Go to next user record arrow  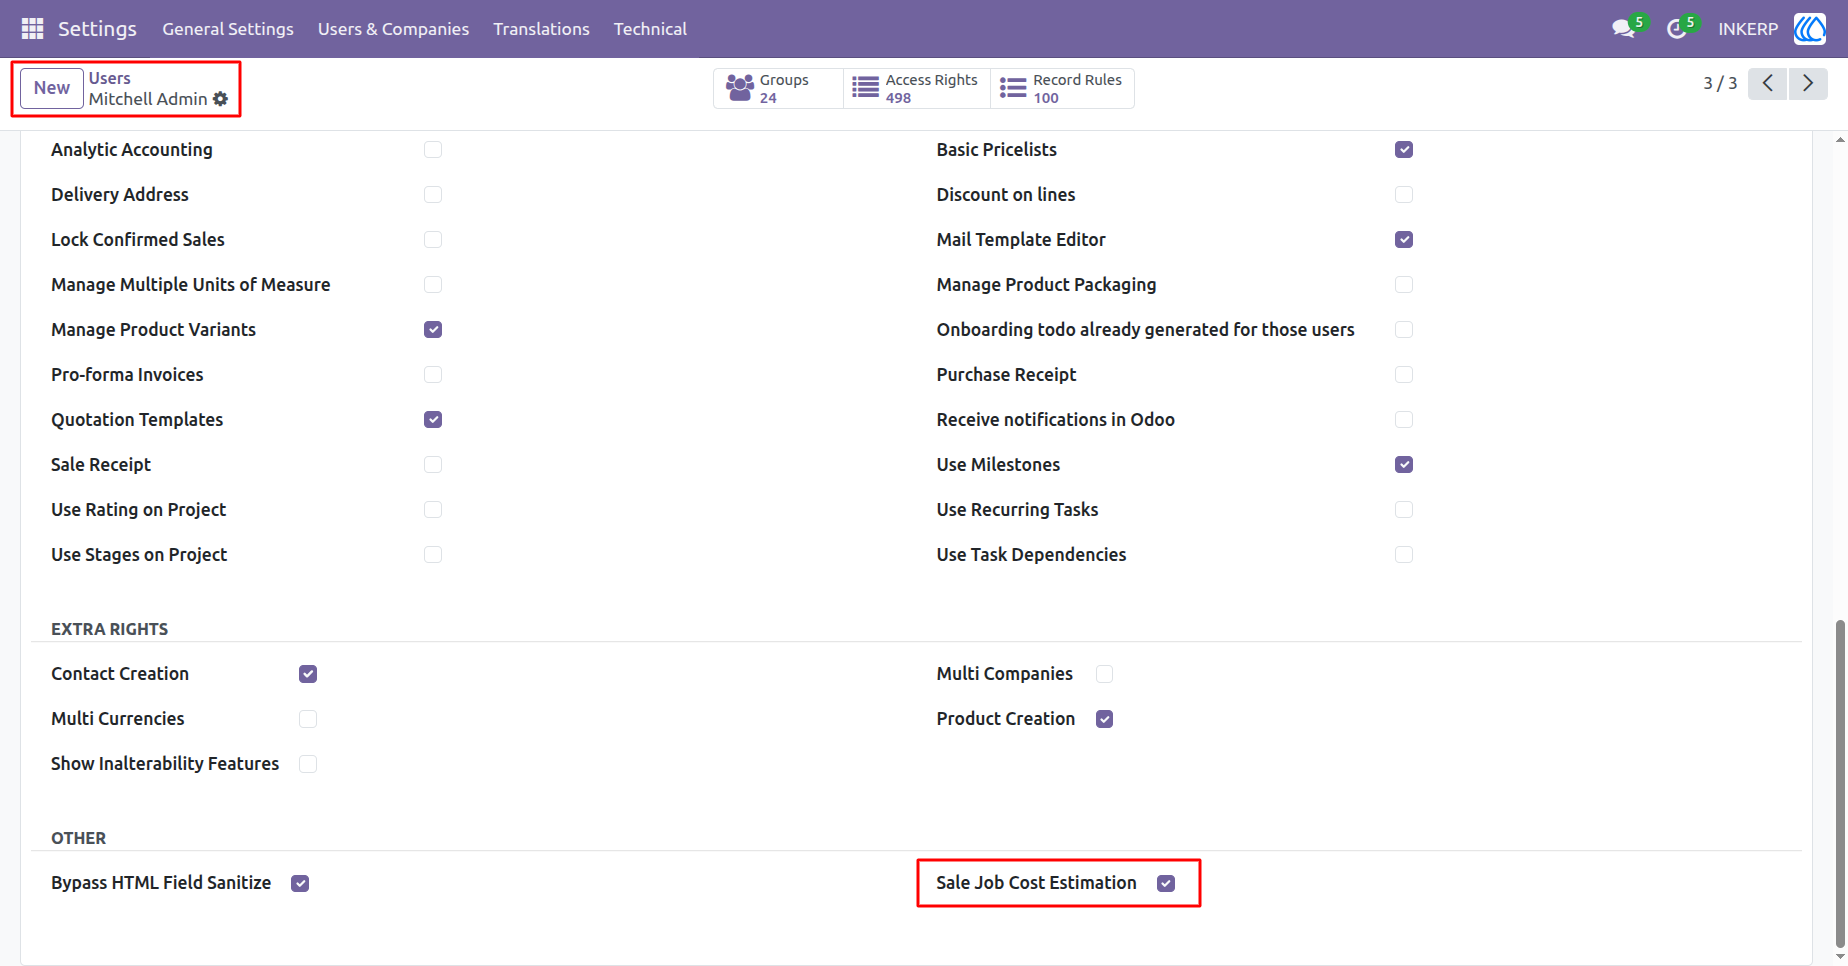(x=1808, y=83)
